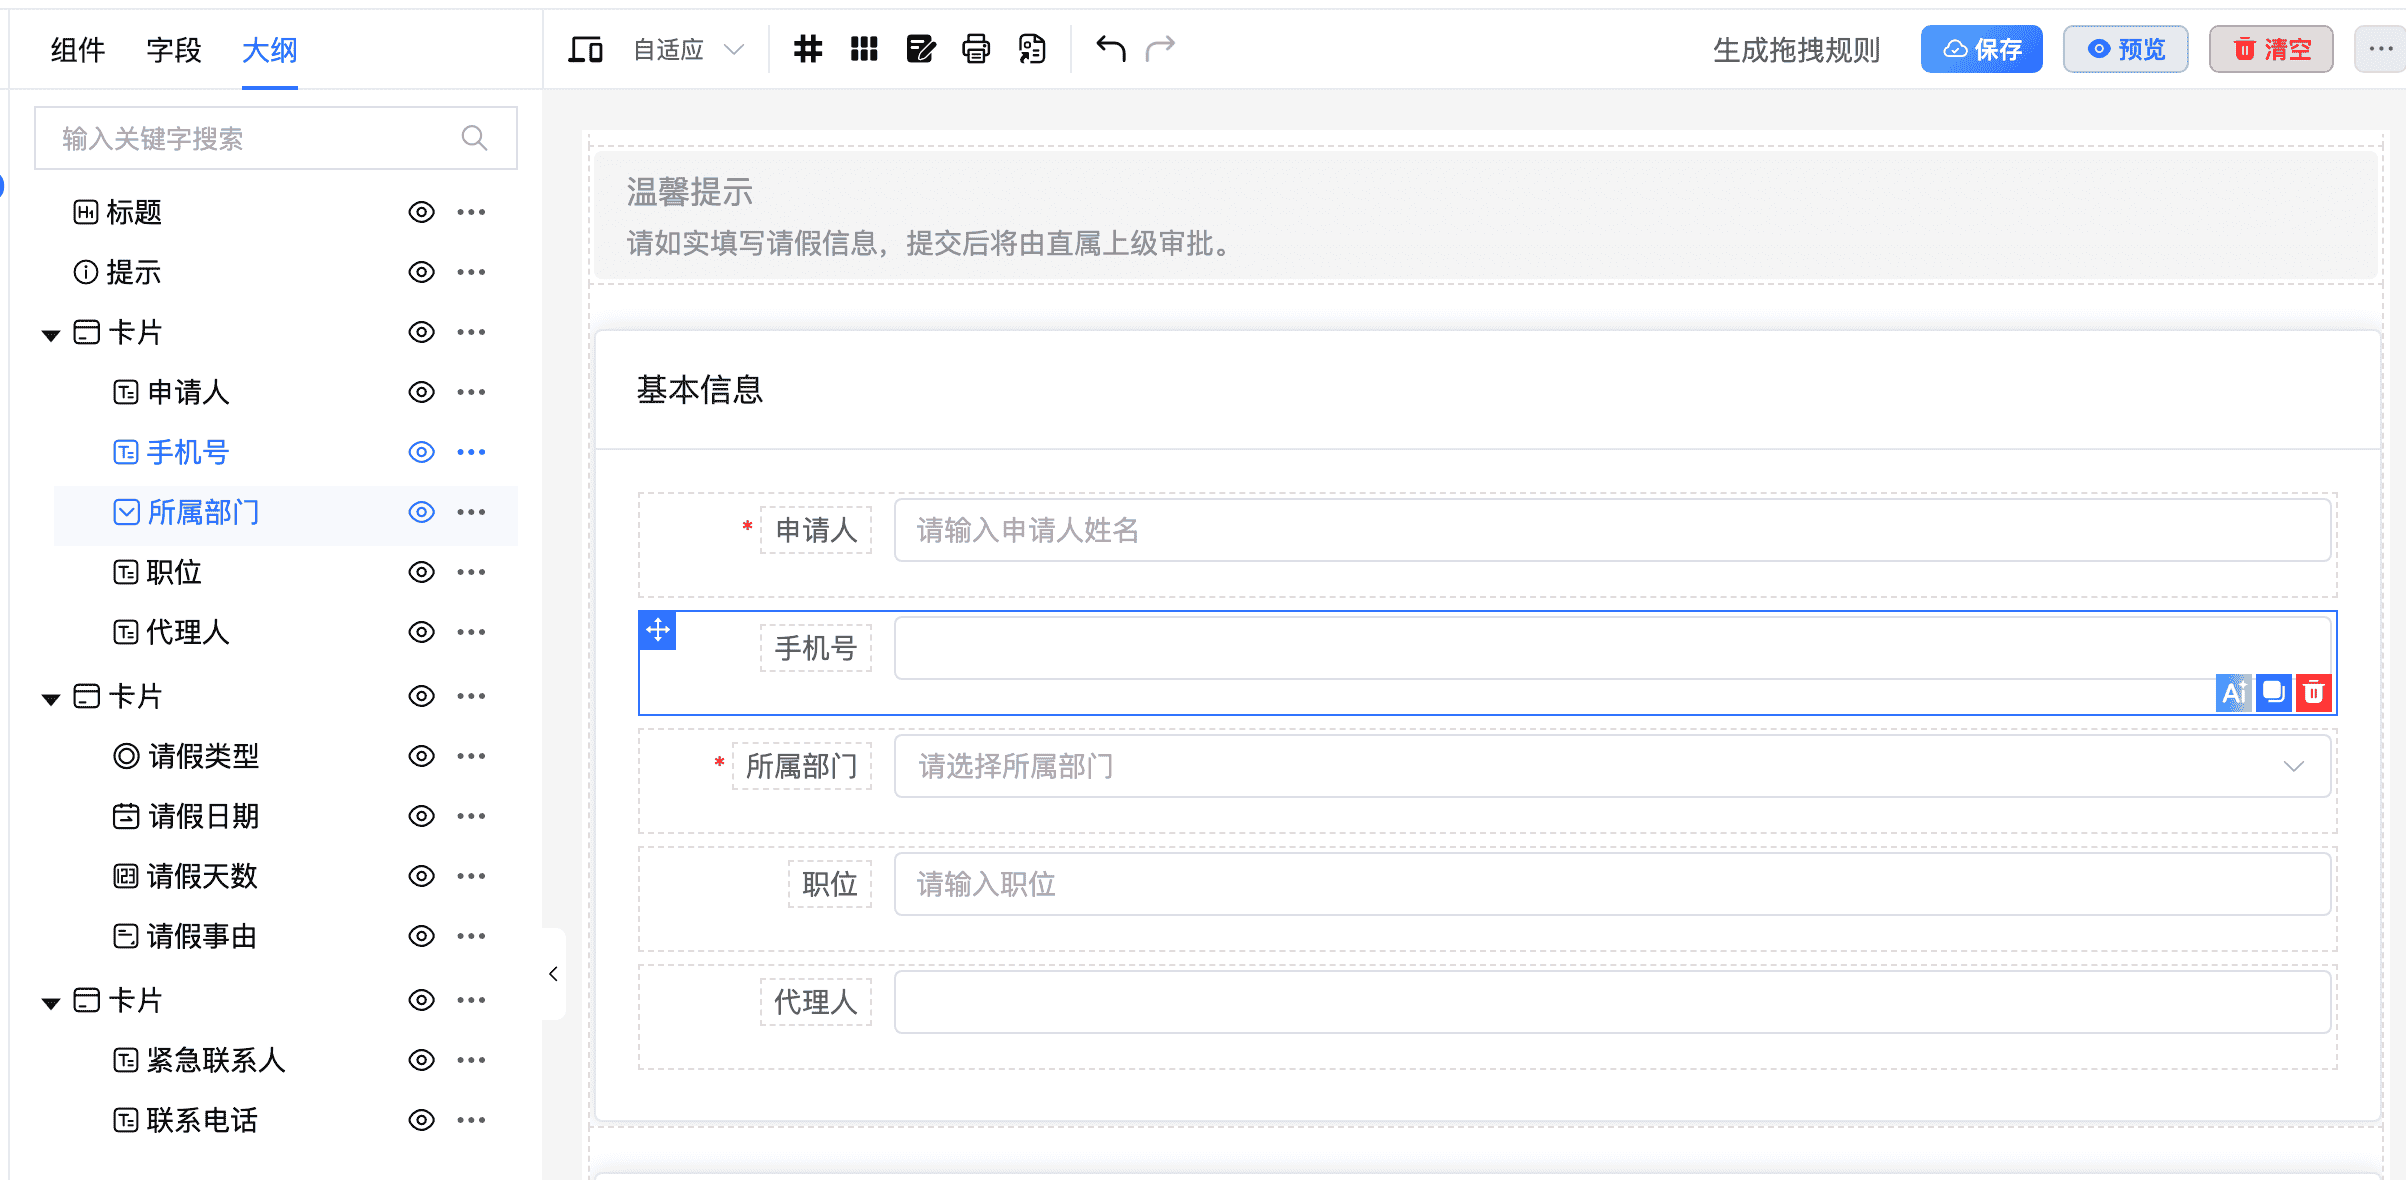The image size is (2406, 1180).
Task: Switch to the 字段 tab
Action: [x=174, y=50]
